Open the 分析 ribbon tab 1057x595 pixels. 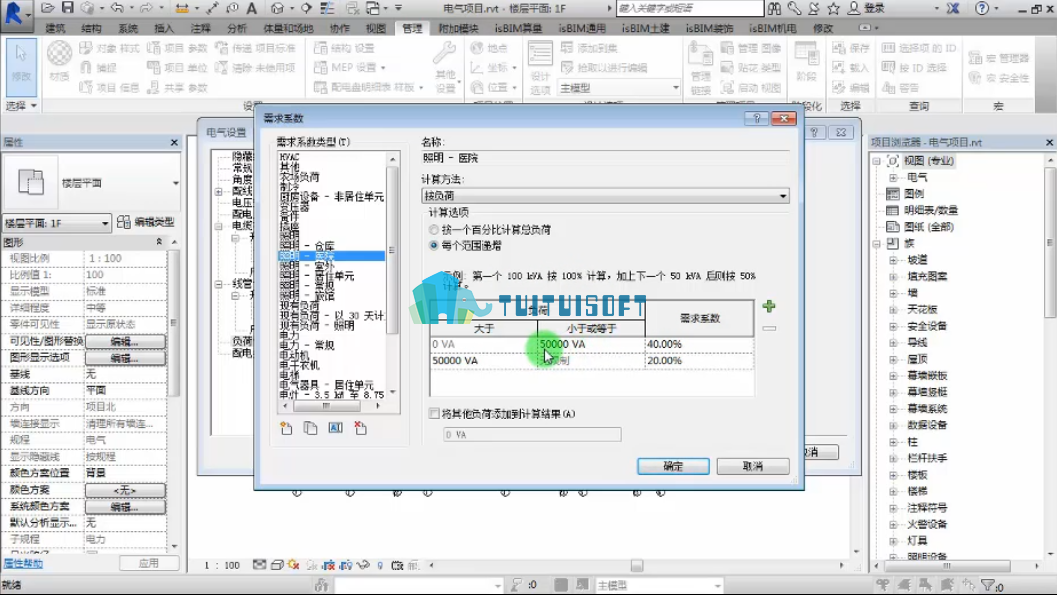[237, 28]
